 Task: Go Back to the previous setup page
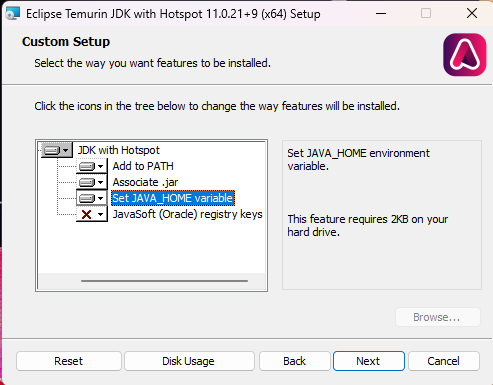tap(294, 361)
